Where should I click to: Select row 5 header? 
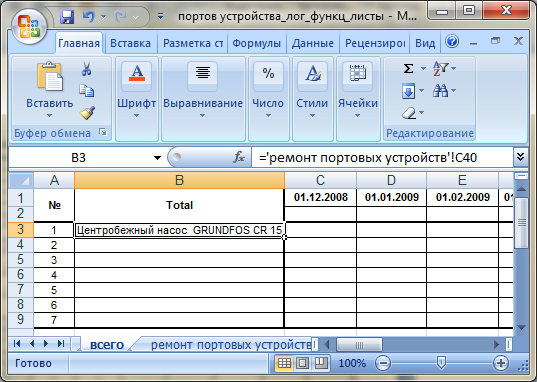coord(21,259)
